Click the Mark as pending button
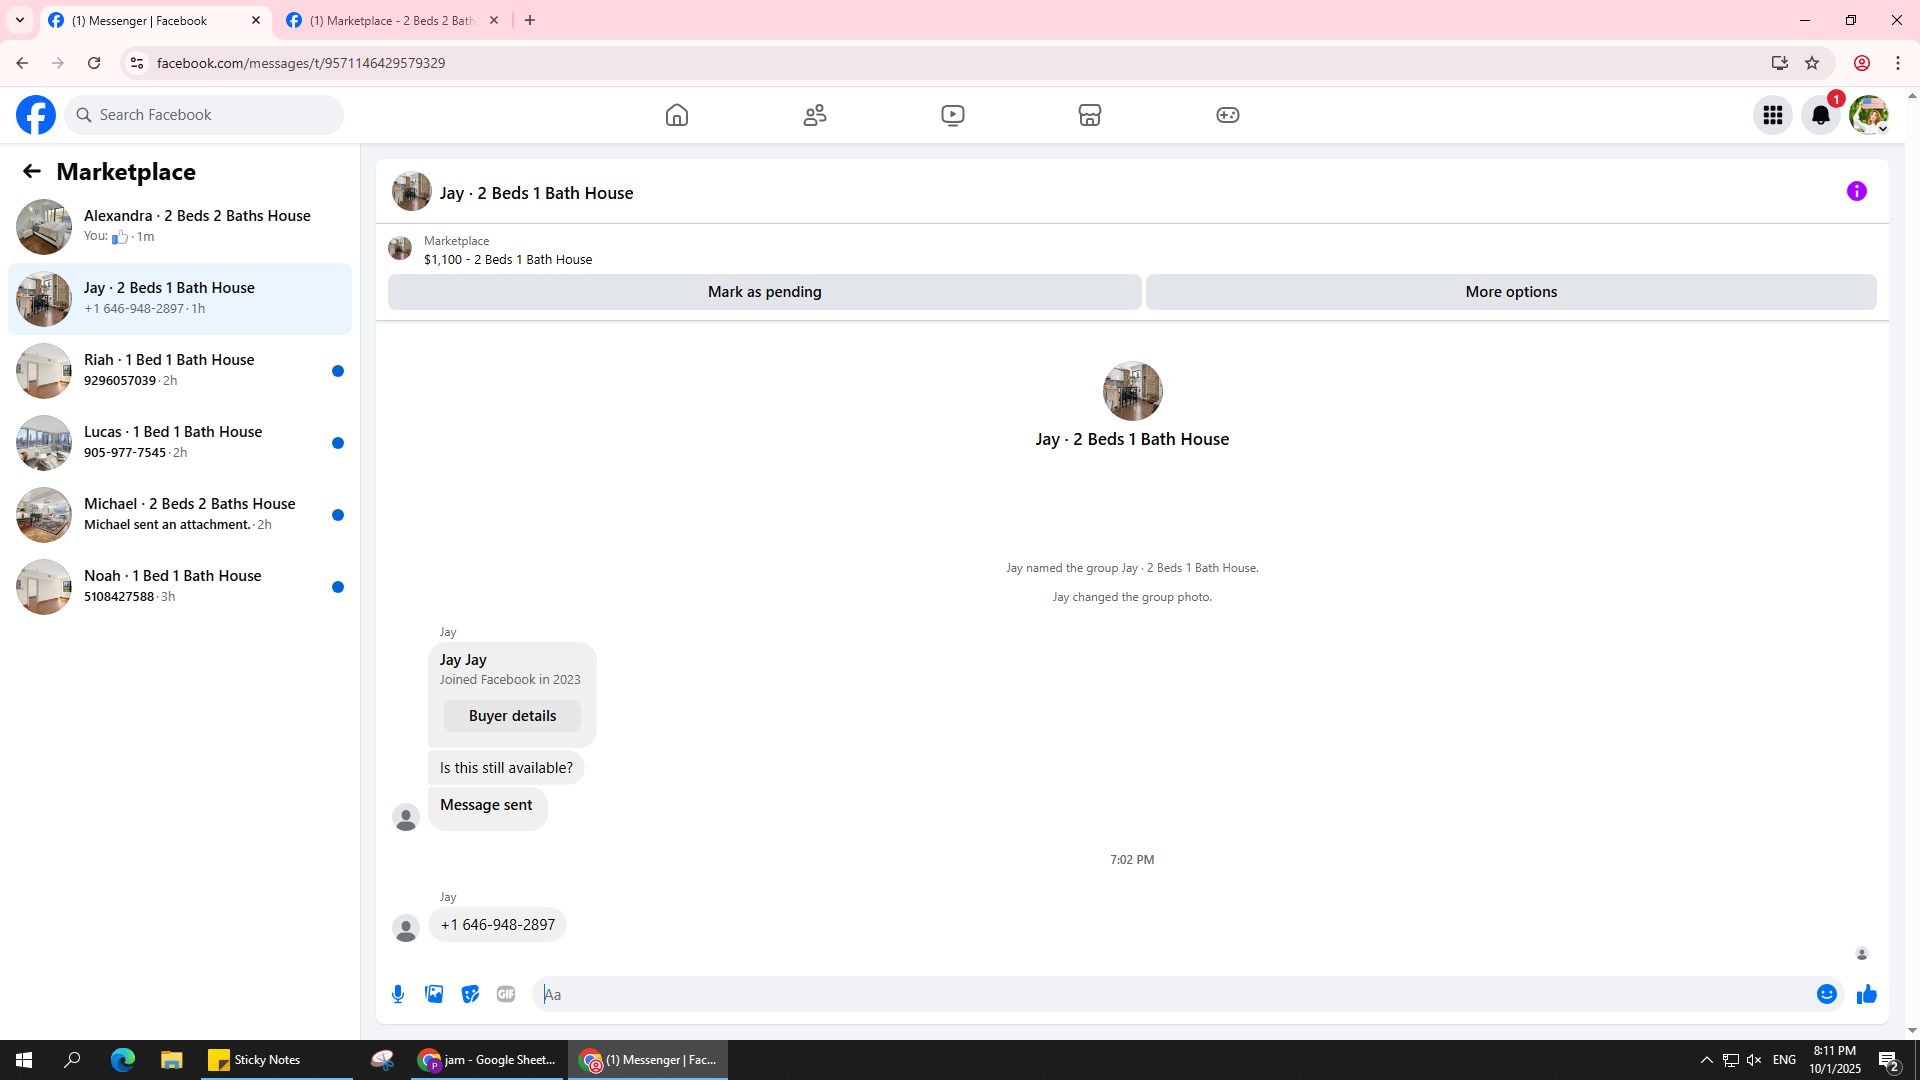This screenshot has height=1080, width=1920. 765,292
